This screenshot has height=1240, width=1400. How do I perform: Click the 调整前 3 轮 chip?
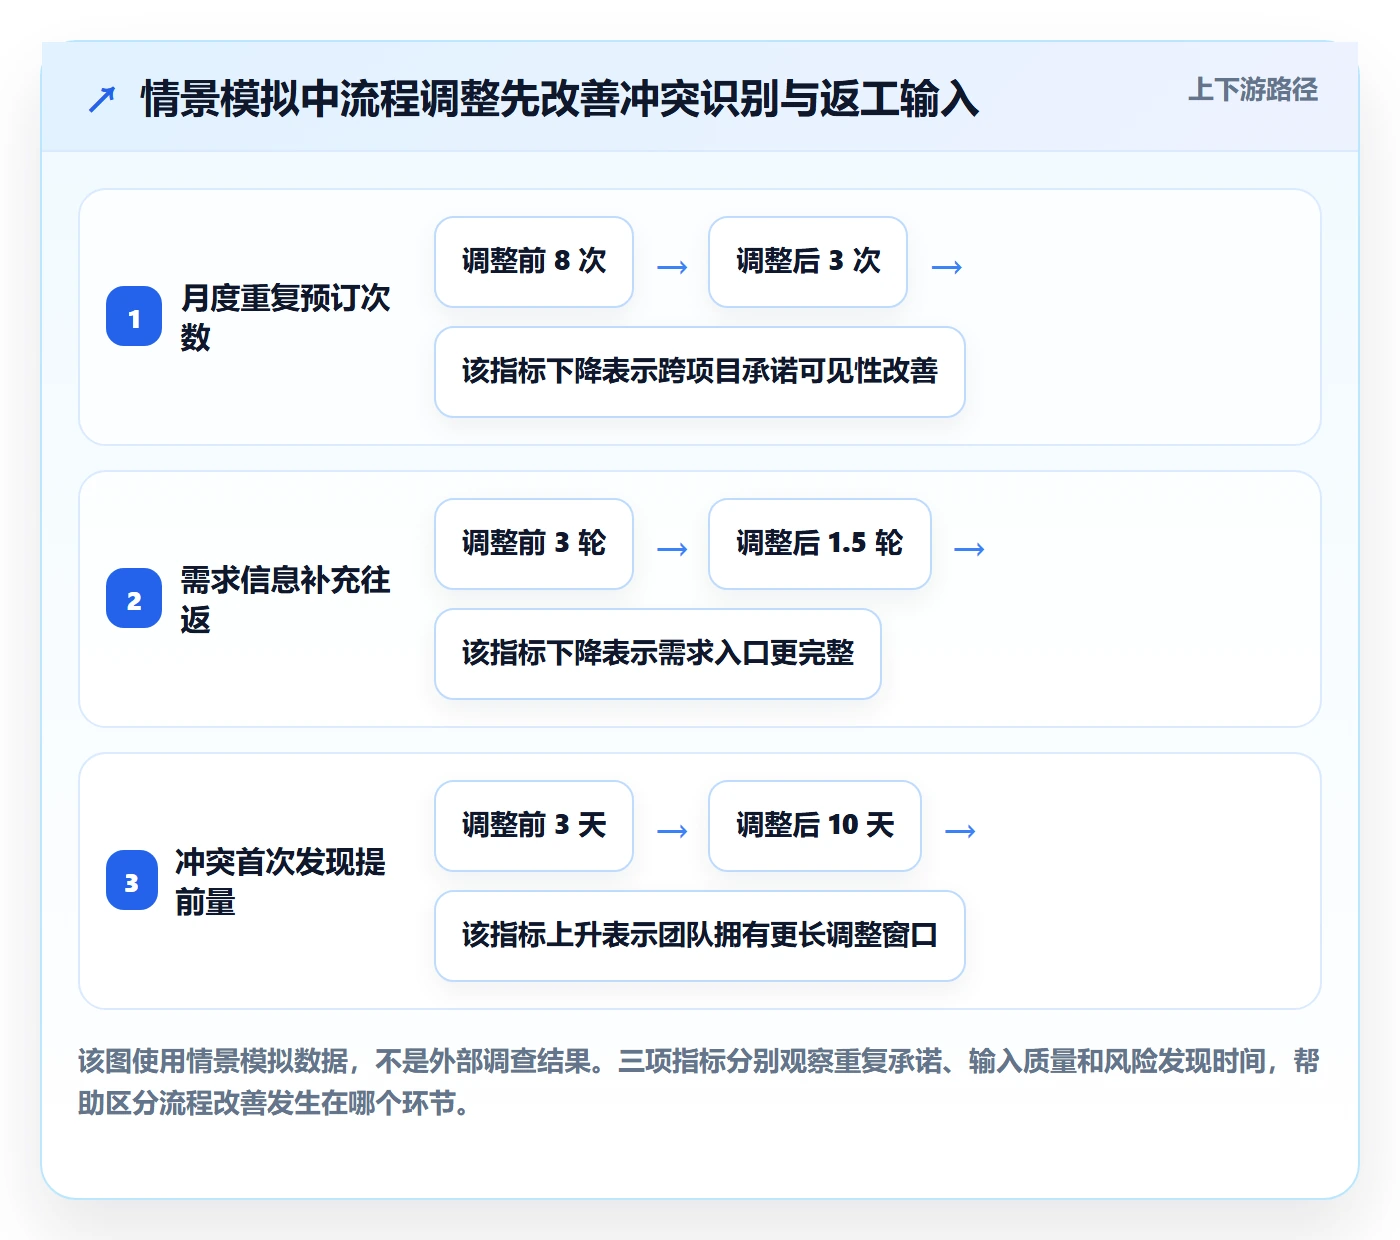click(x=534, y=544)
